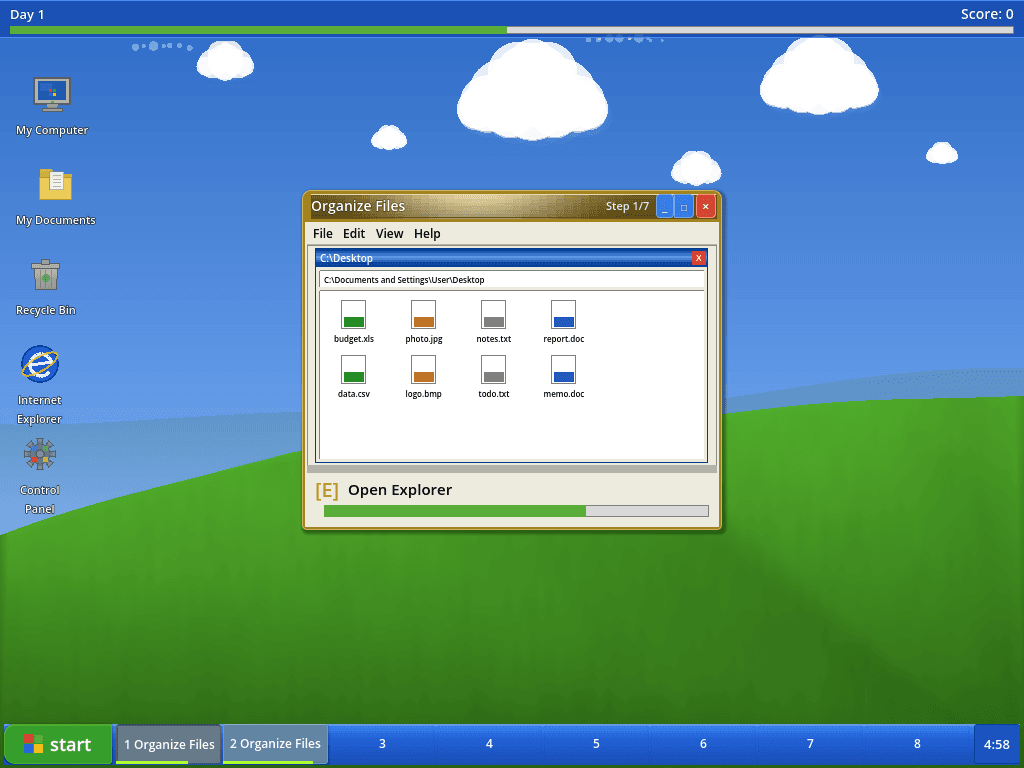Select taskbar slot 8

pyautogui.click(x=918, y=744)
